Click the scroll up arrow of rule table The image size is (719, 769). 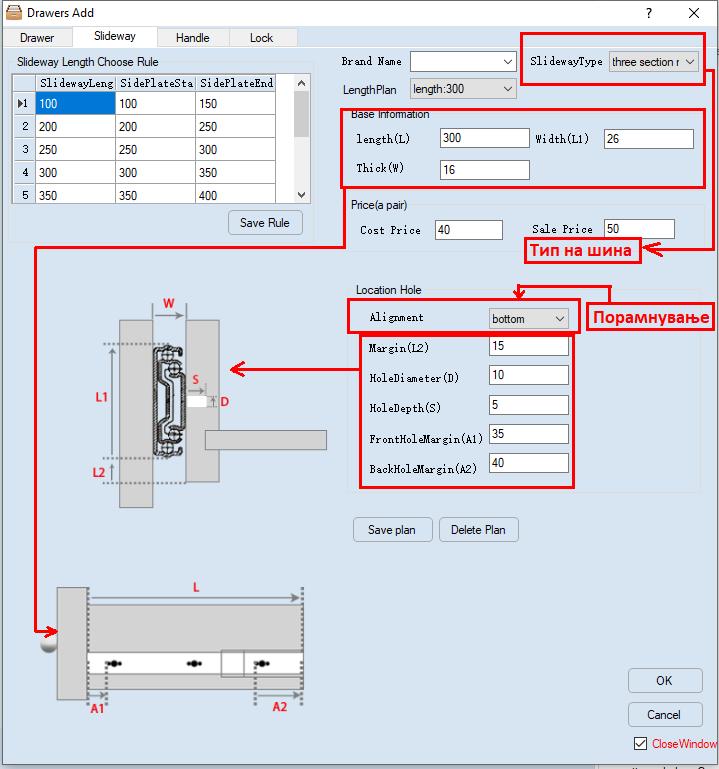click(302, 83)
